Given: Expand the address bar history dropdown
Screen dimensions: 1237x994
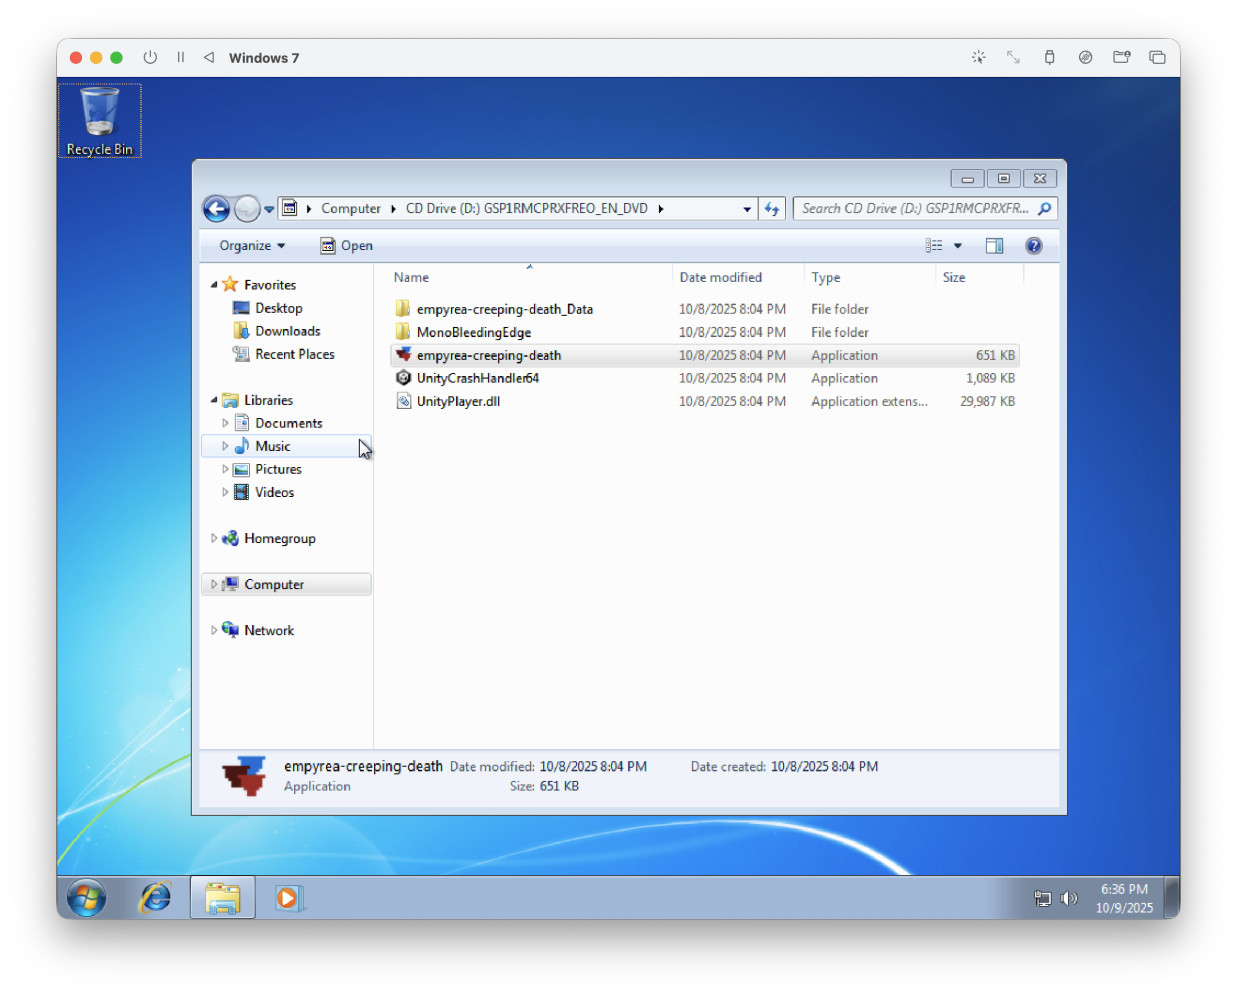Looking at the screenshot, I should pyautogui.click(x=747, y=209).
